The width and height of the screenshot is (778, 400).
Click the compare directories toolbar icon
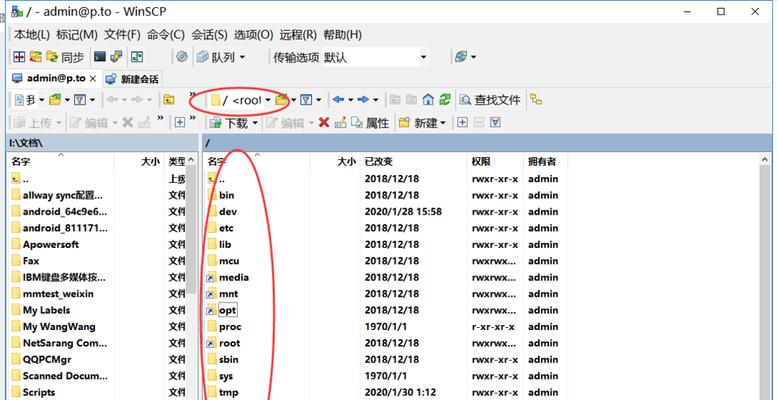pos(19,57)
